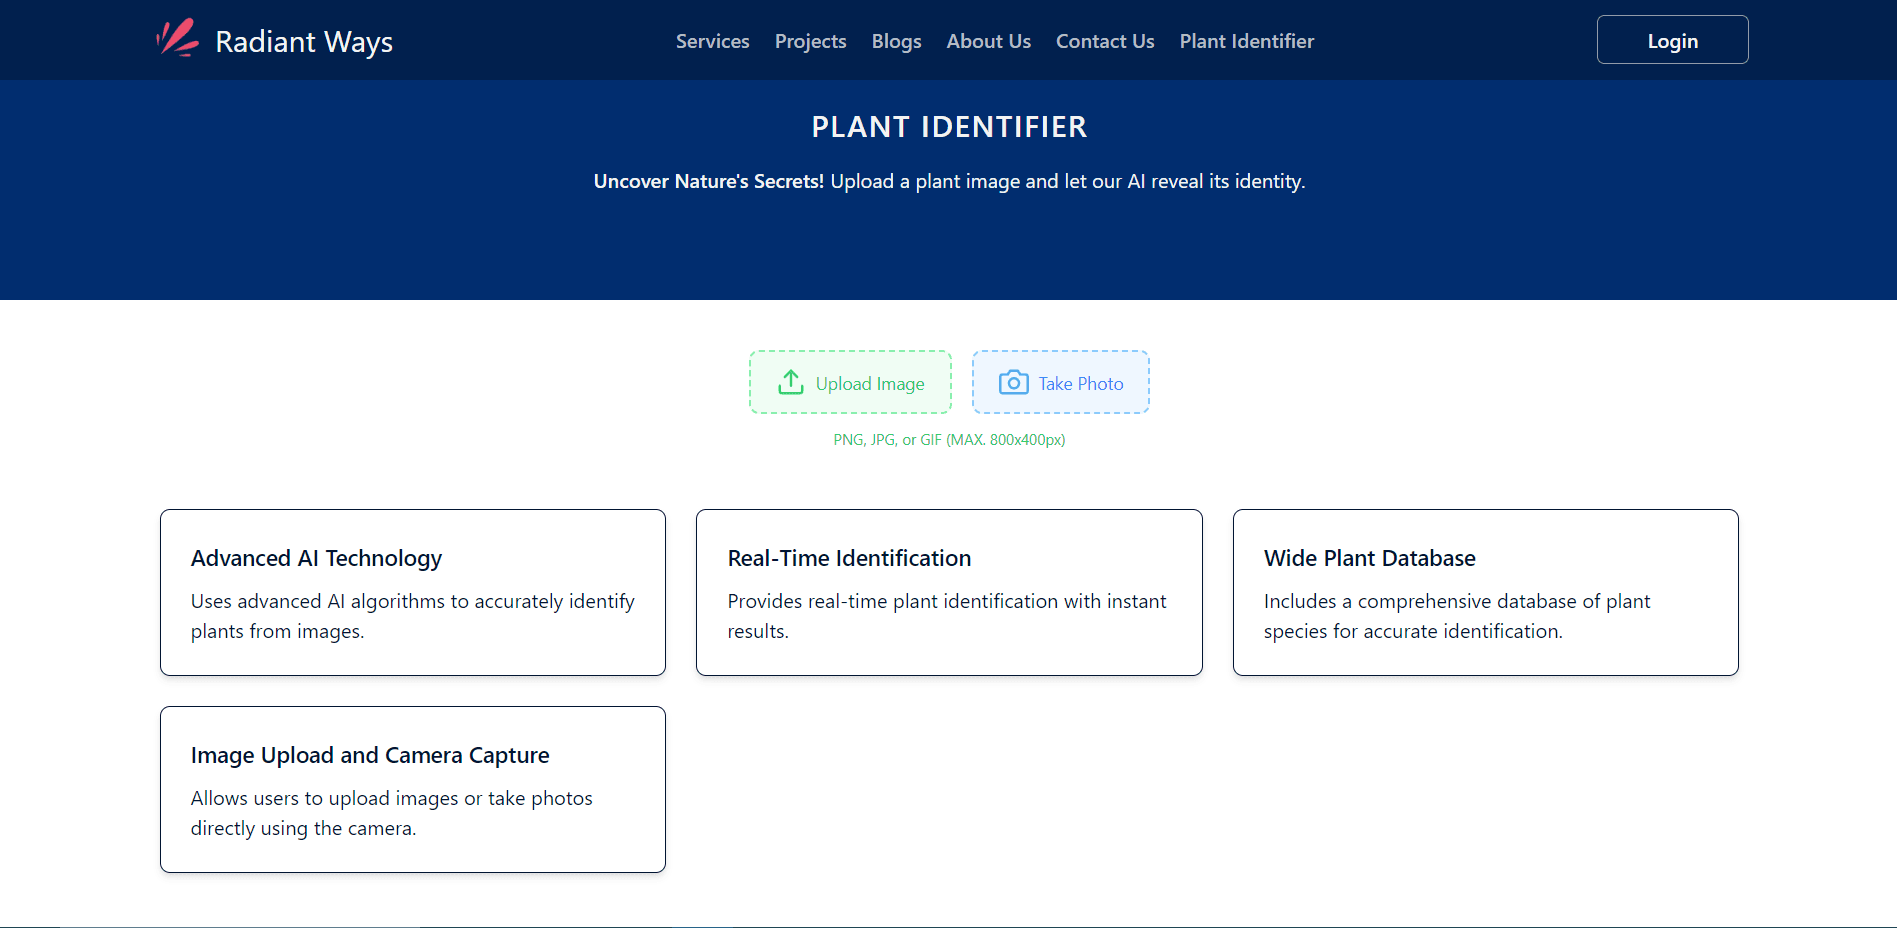This screenshot has width=1897, height=928.
Task: Open the Wide Plant Database card
Action: 1485,592
